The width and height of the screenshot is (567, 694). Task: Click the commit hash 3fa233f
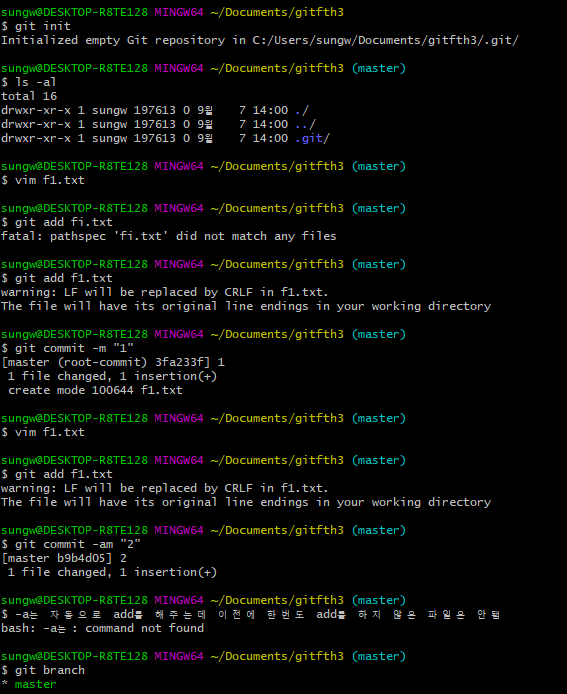(x=181, y=362)
